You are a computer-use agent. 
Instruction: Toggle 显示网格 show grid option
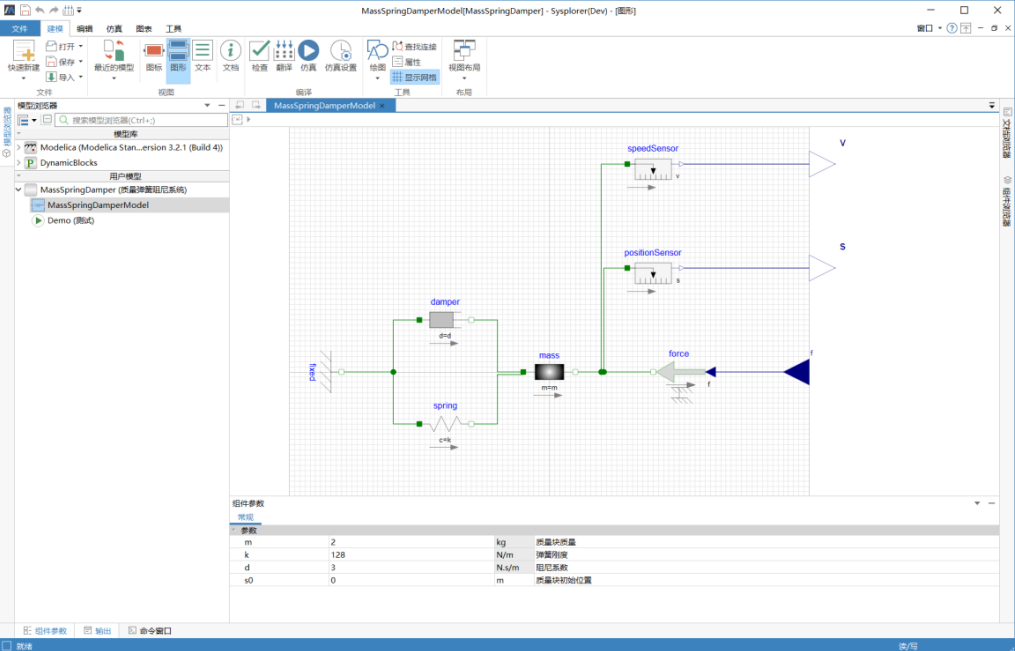click(414, 77)
